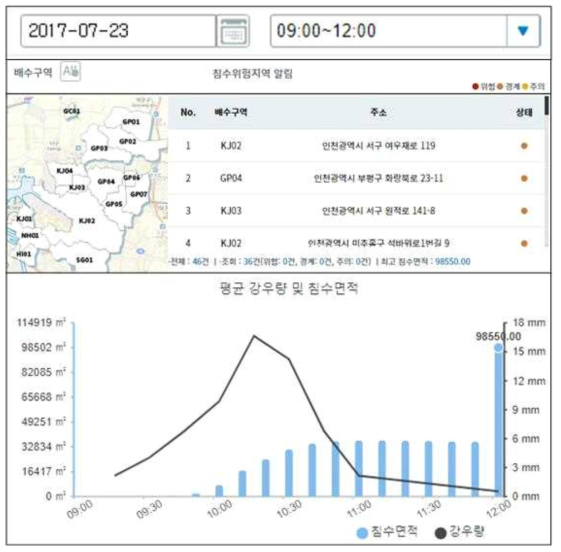Select row 1 KJ02 drainage cell
This screenshot has width=561, height=552.
[231, 146]
